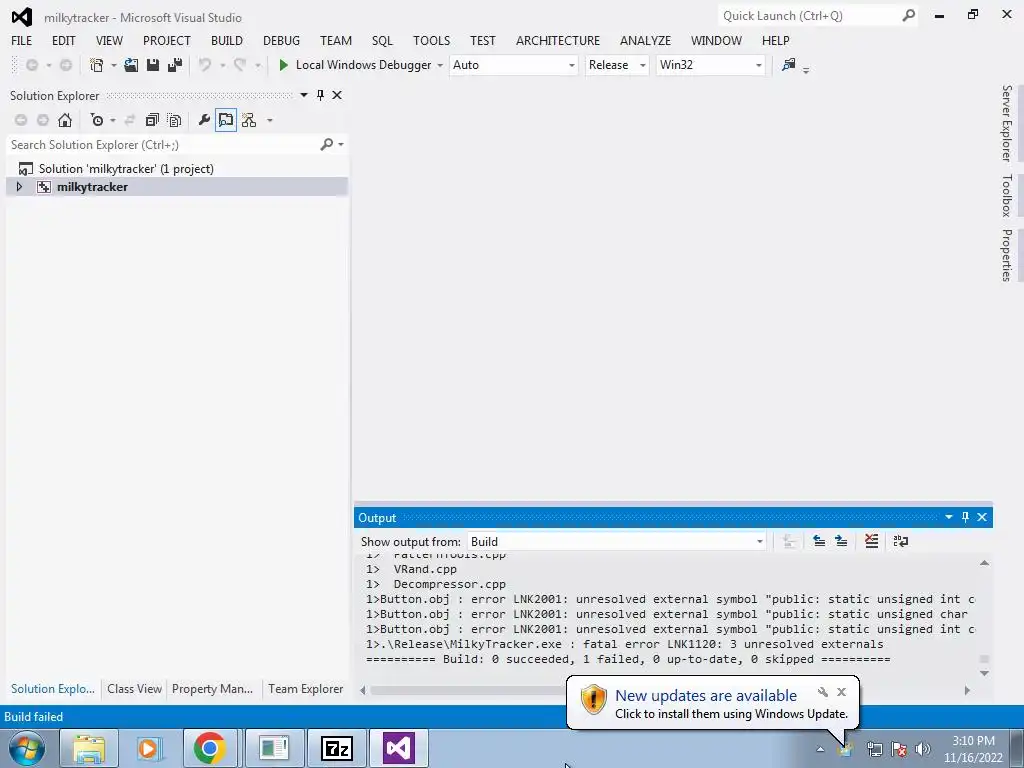Open the debugger target dropdown arrow
The height and width of the screenshot is (768, 1024).
point(440,65)
